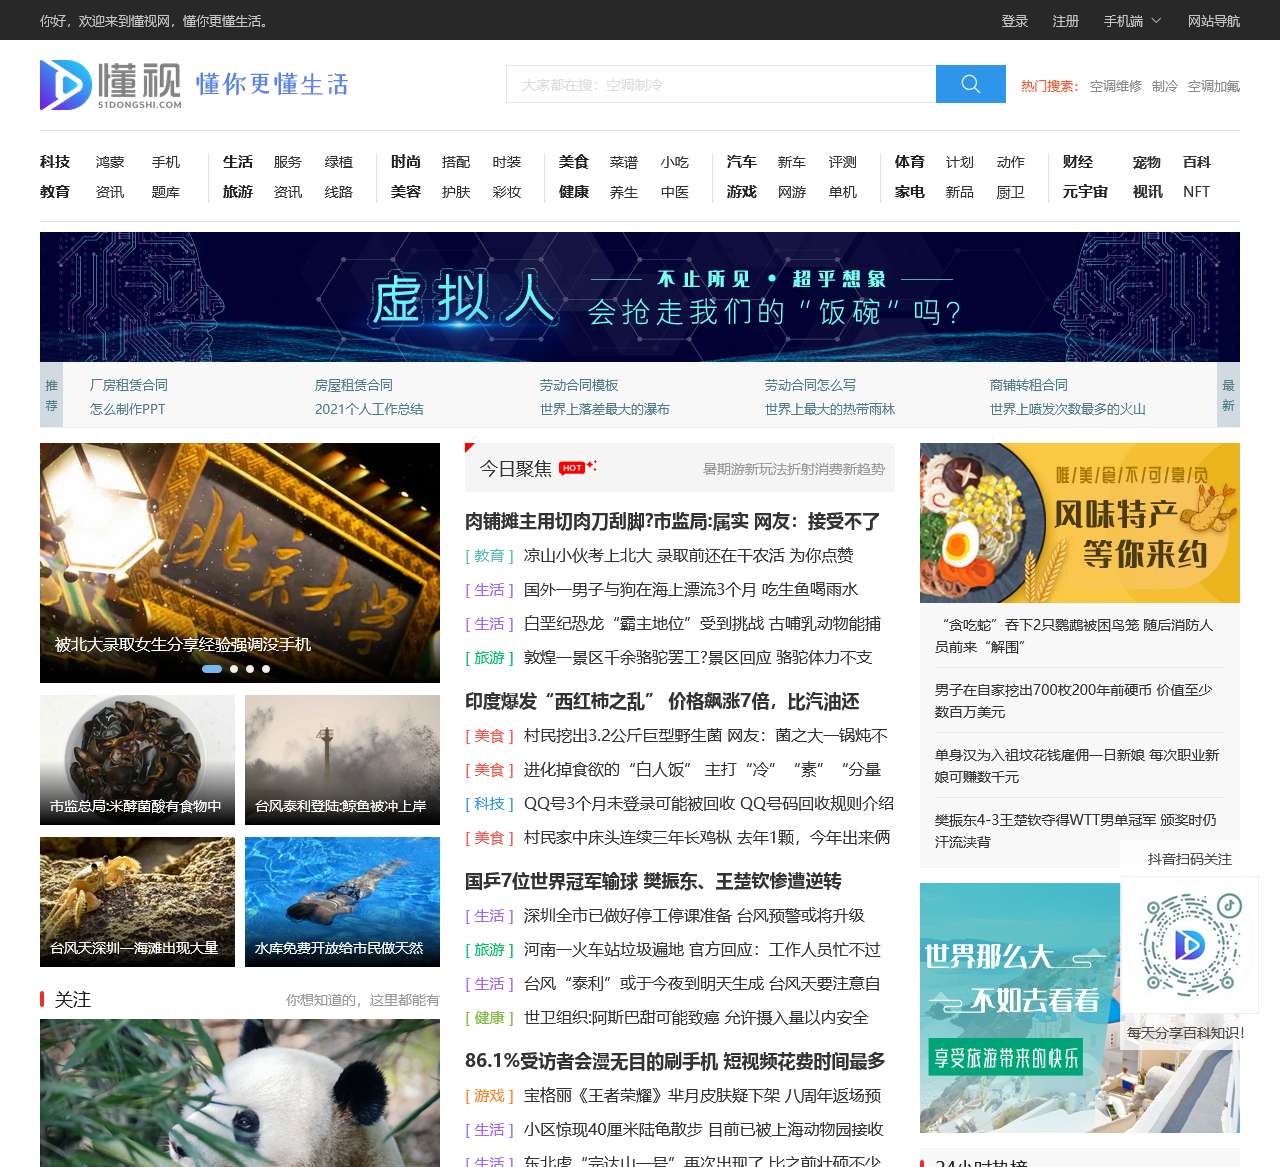Select the third carousel indicator dot
Image resolution: width=1280 pixels, height=1167 pixels.
pos(250,669)
